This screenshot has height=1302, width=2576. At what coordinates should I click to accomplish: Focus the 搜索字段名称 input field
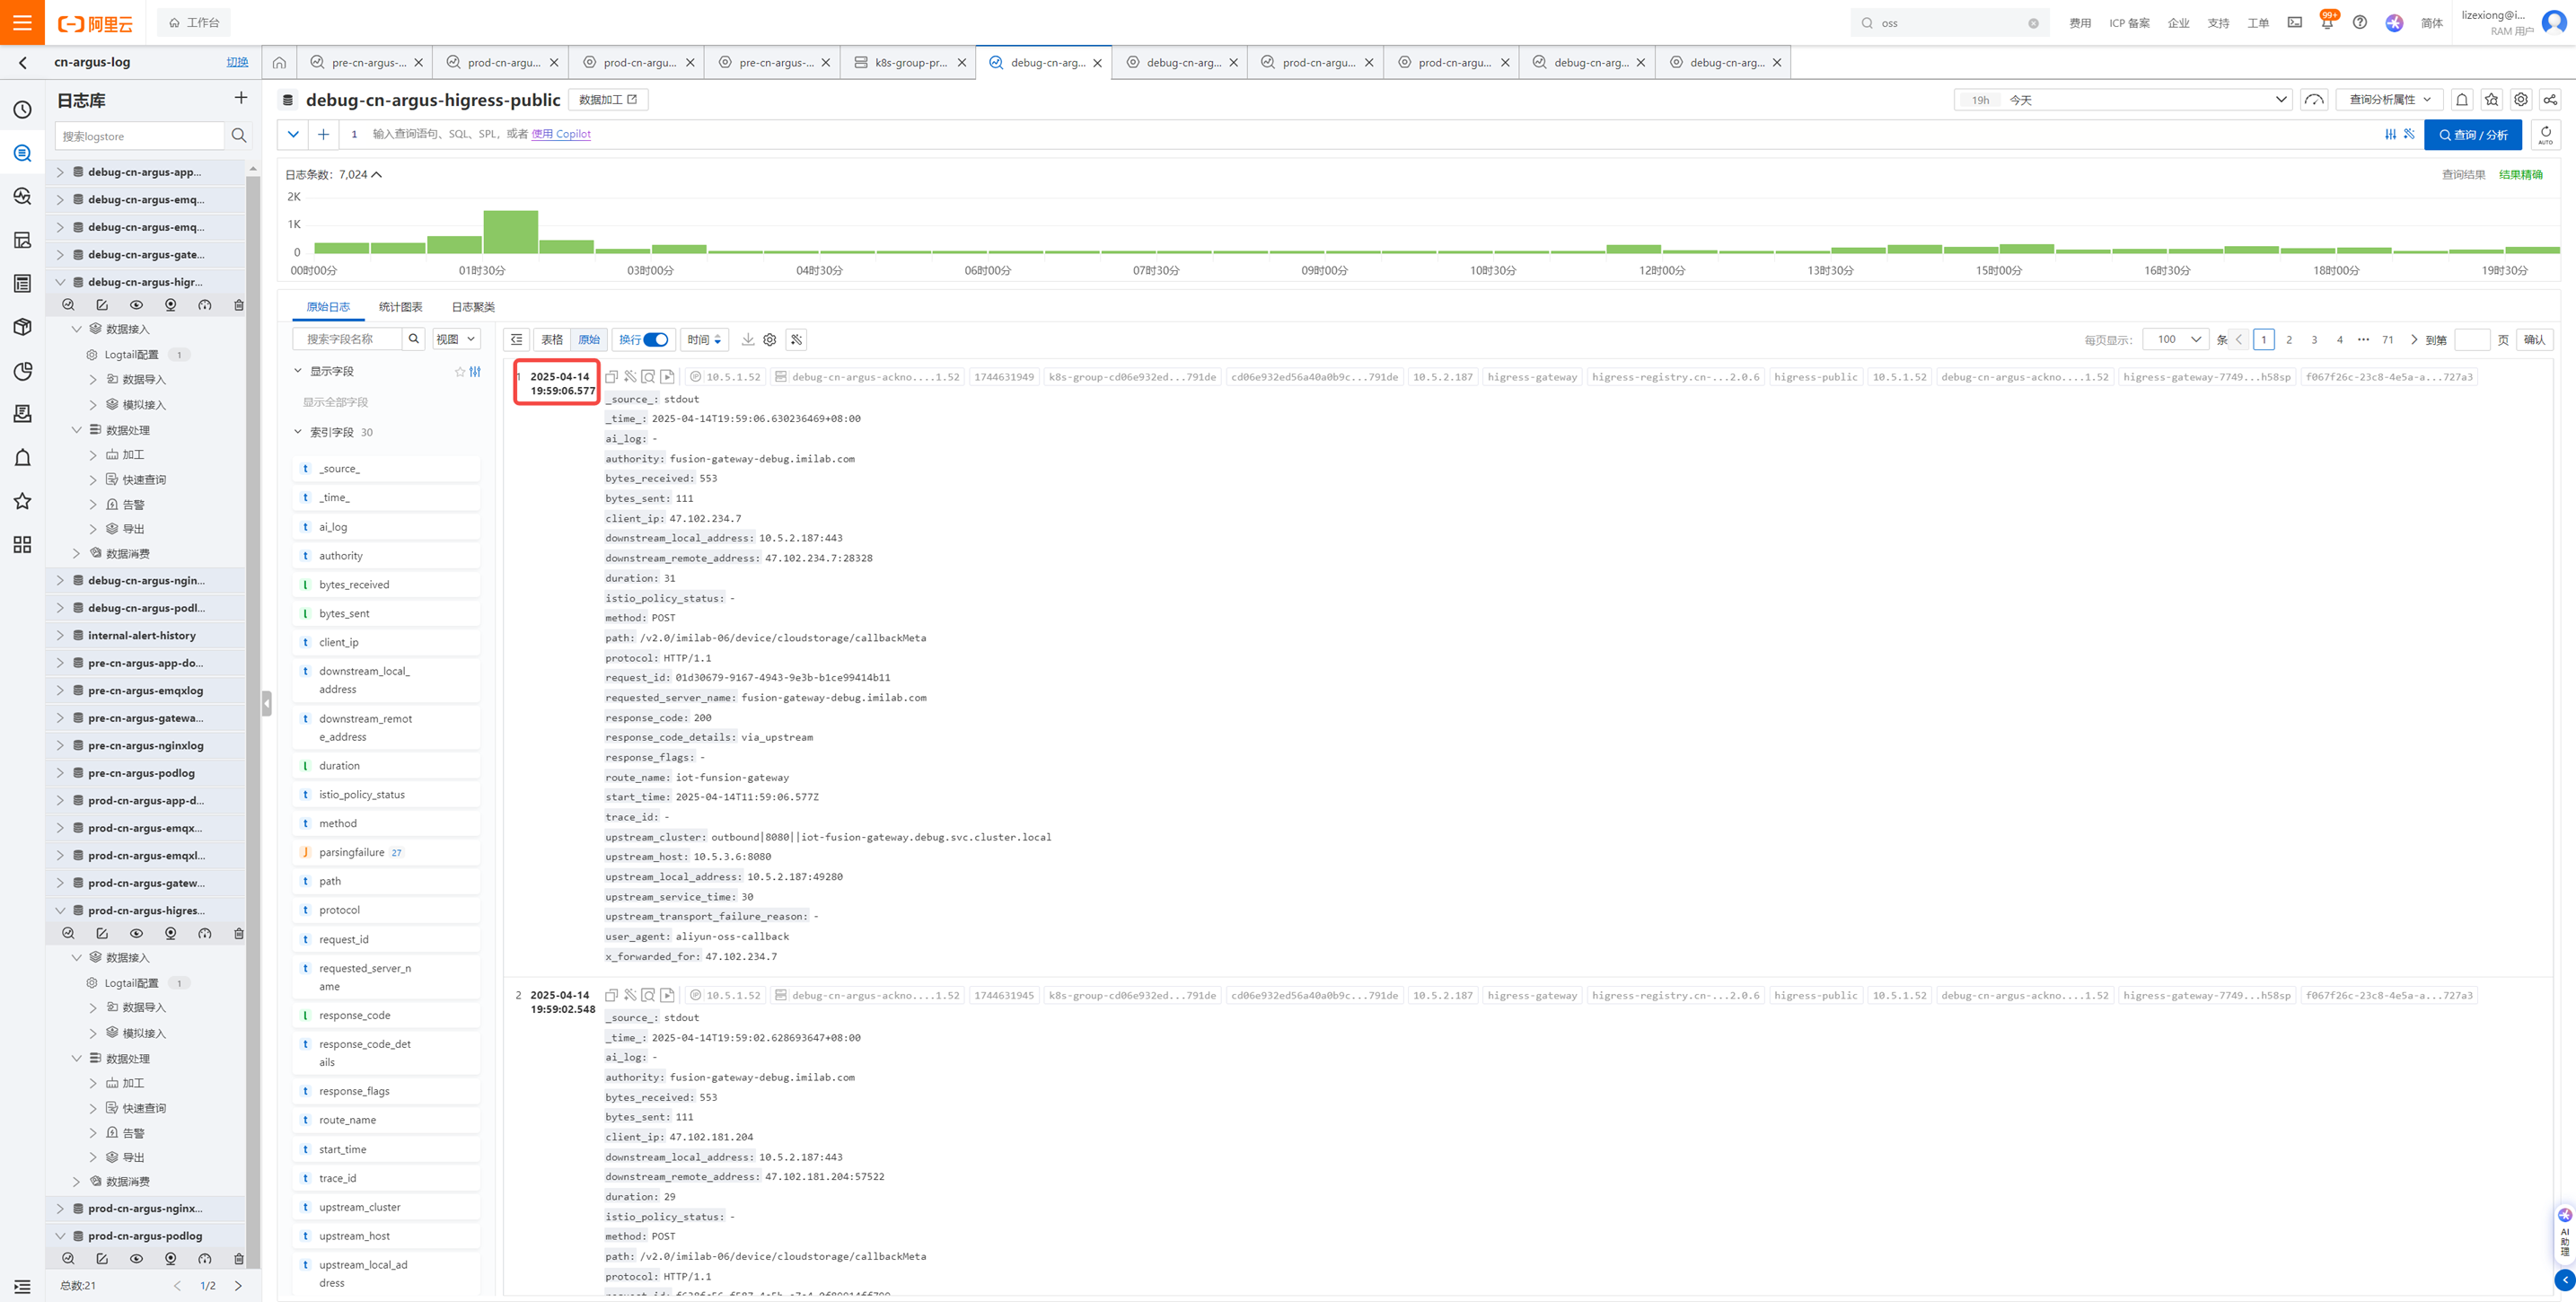(x=348, y=340)
